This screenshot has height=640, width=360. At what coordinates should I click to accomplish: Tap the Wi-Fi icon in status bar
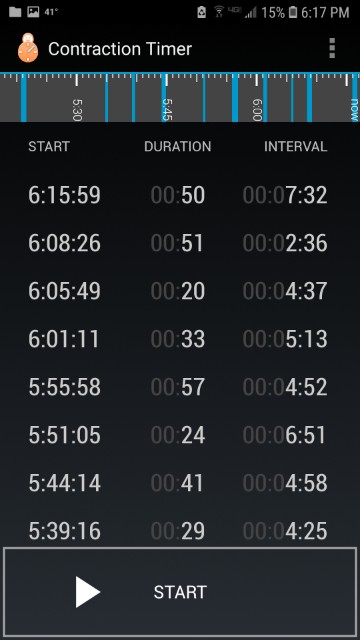tap(219, 13)
